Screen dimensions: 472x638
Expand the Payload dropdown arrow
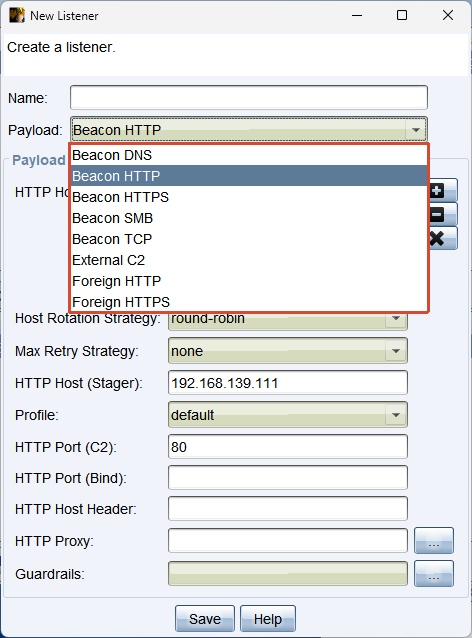click(415, 130)
